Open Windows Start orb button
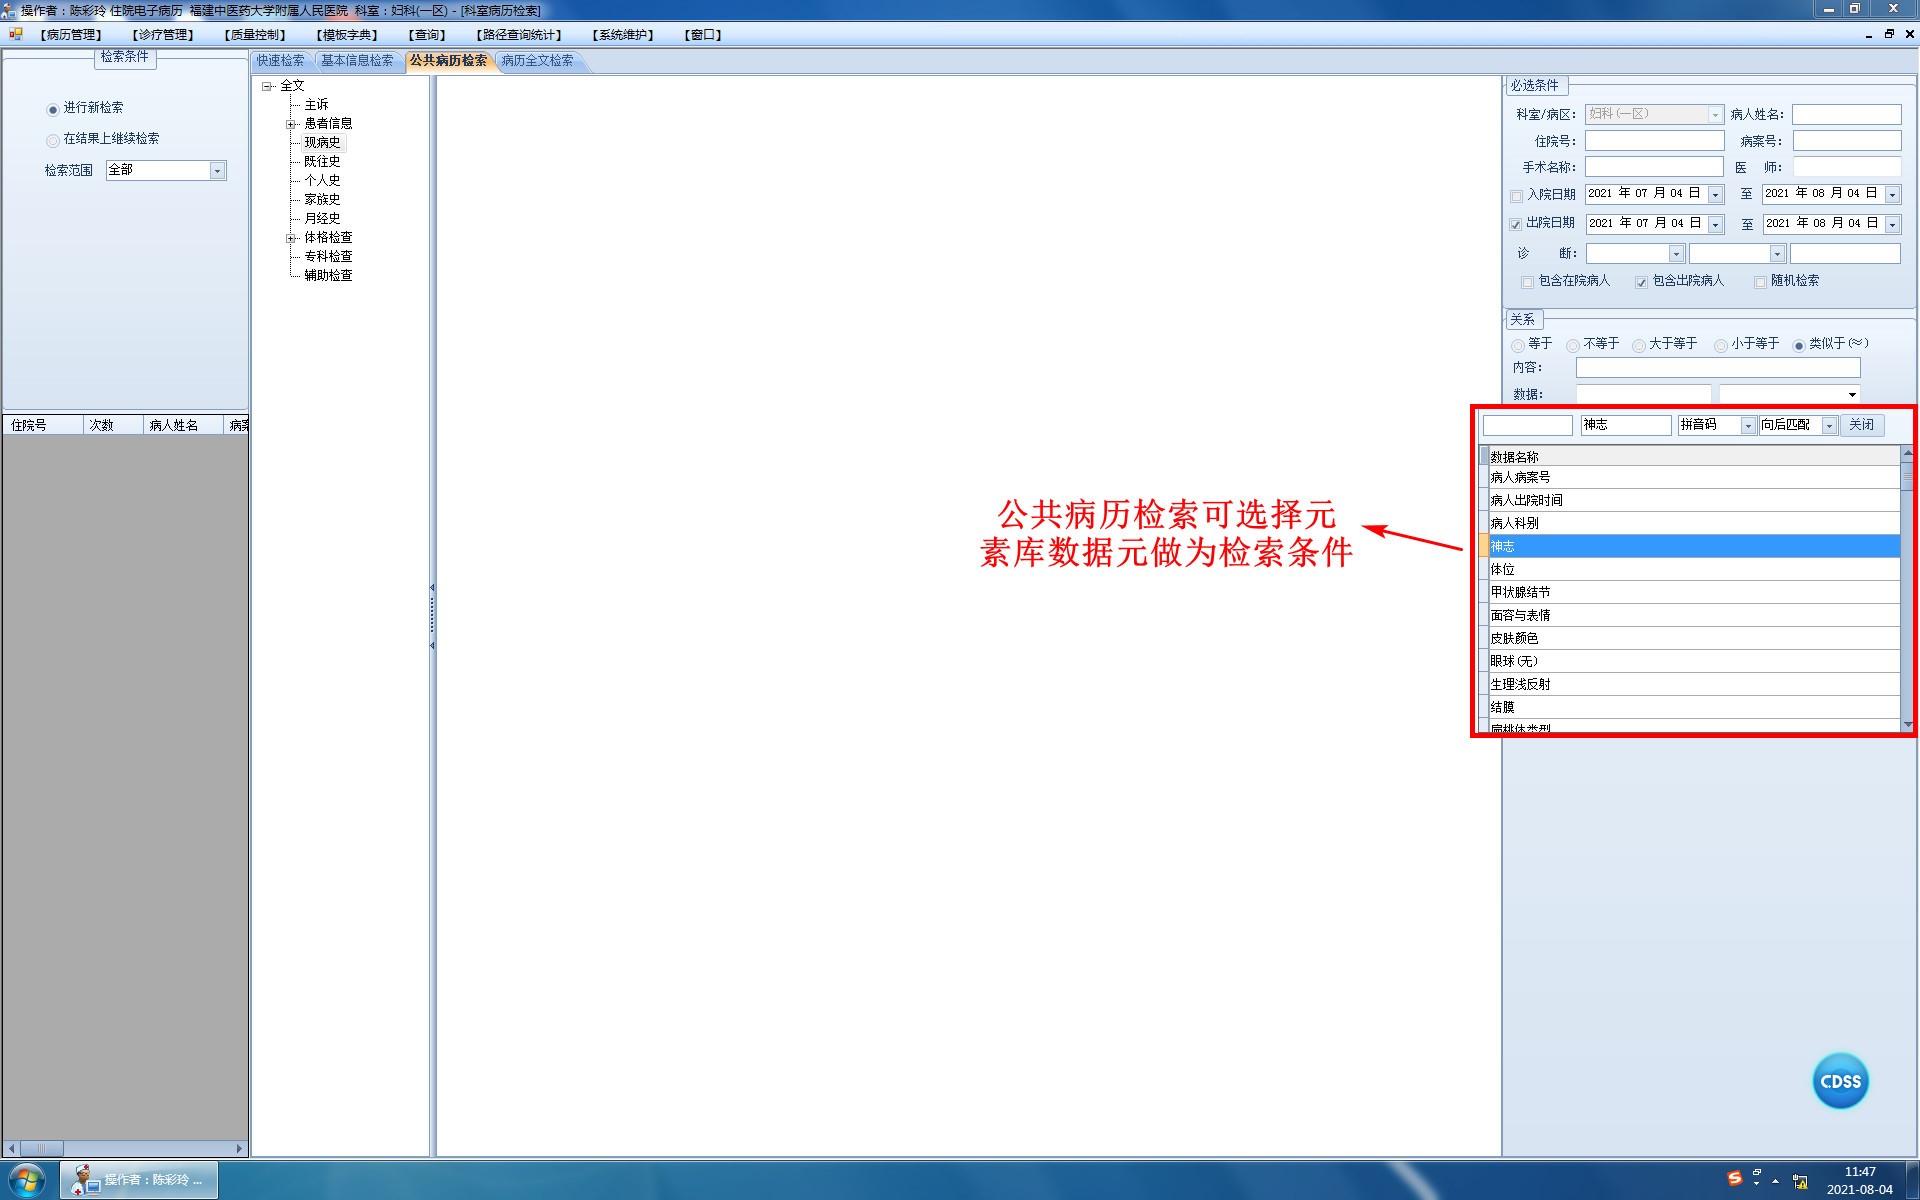The width and height of the screenshot is (1920, 1200). pyautogui.click(x=27, y=1180)
